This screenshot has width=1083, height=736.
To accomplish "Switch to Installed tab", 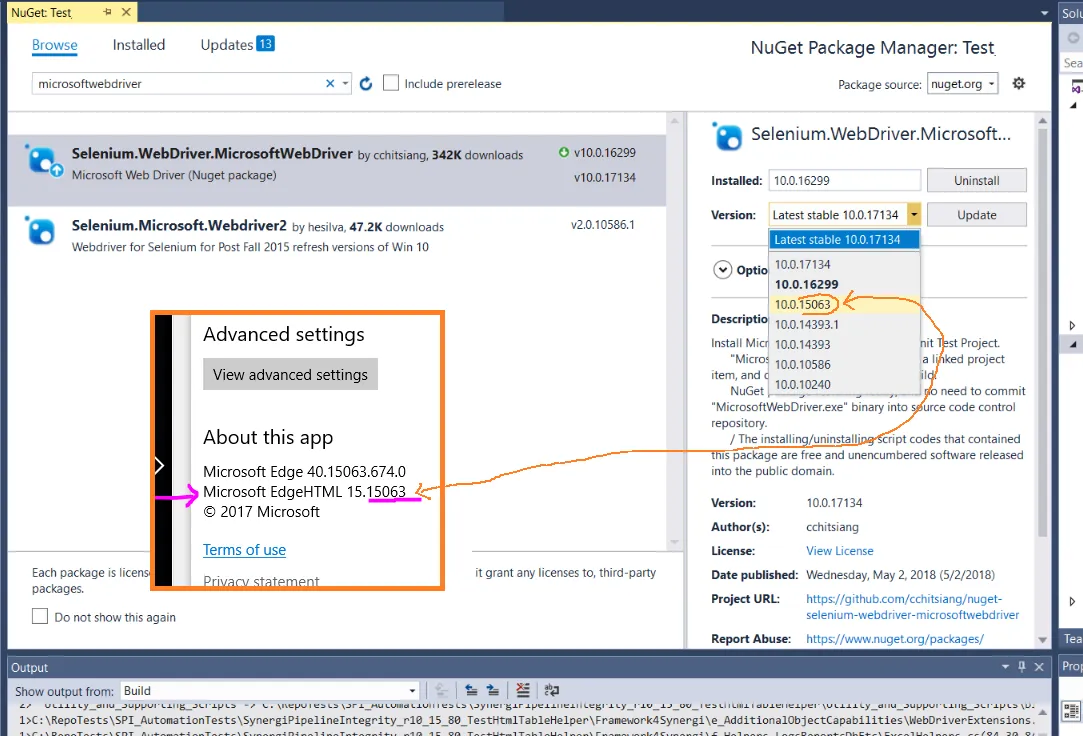I will (x=139, y=45).
